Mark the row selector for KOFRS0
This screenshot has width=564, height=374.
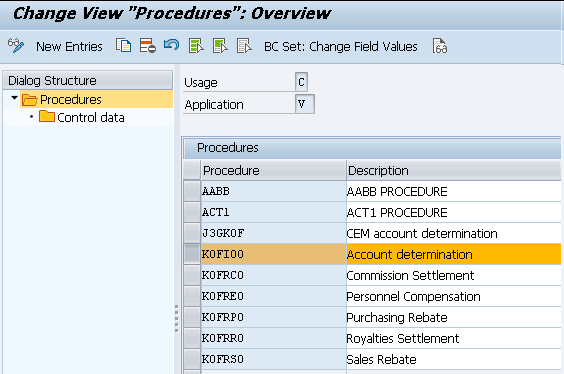(x=192, y=359)
